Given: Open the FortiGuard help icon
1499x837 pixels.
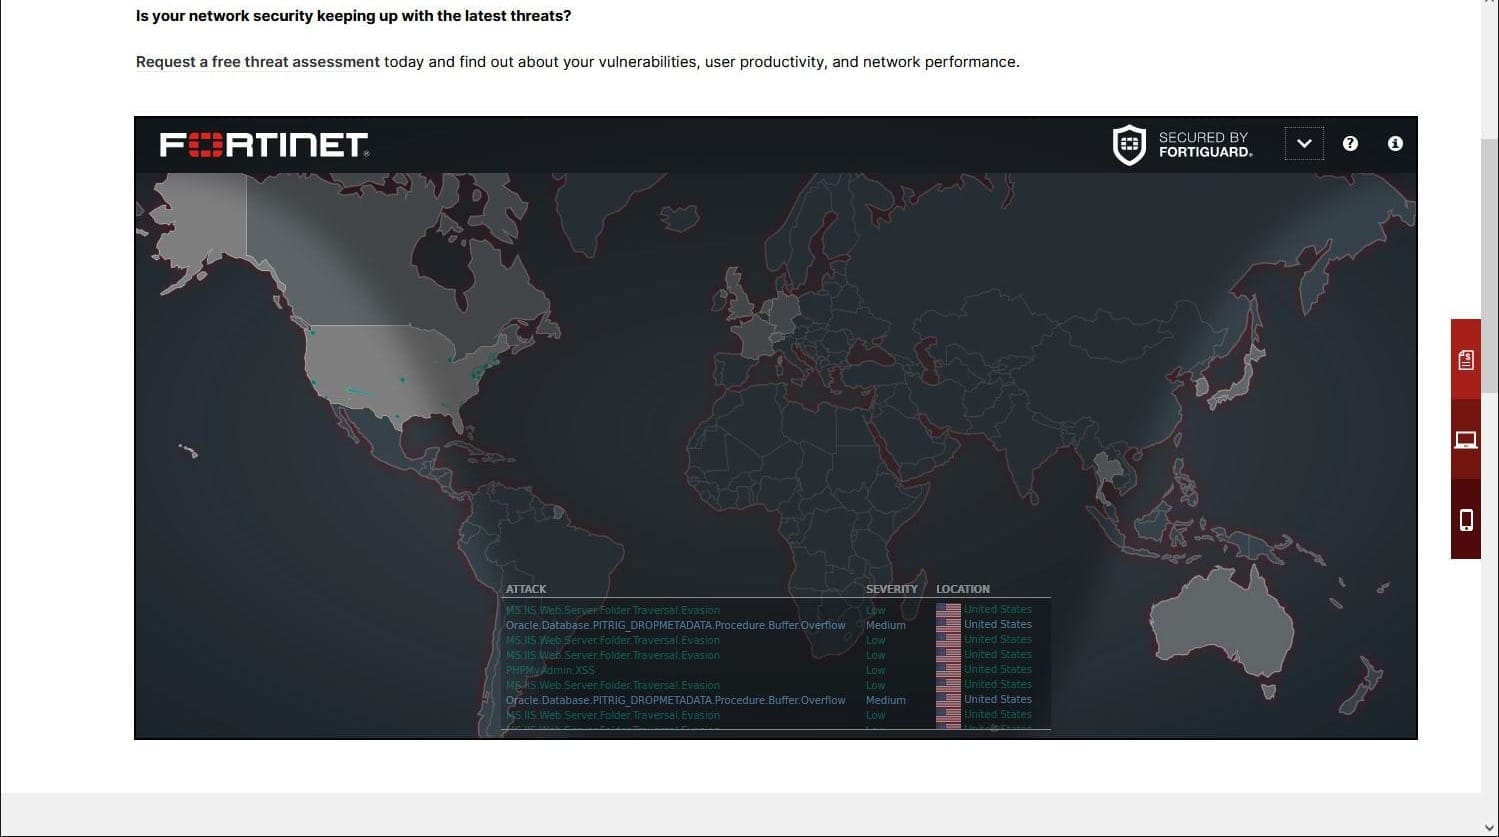Looking at the screenshot, I should (x=1350, y=143).
